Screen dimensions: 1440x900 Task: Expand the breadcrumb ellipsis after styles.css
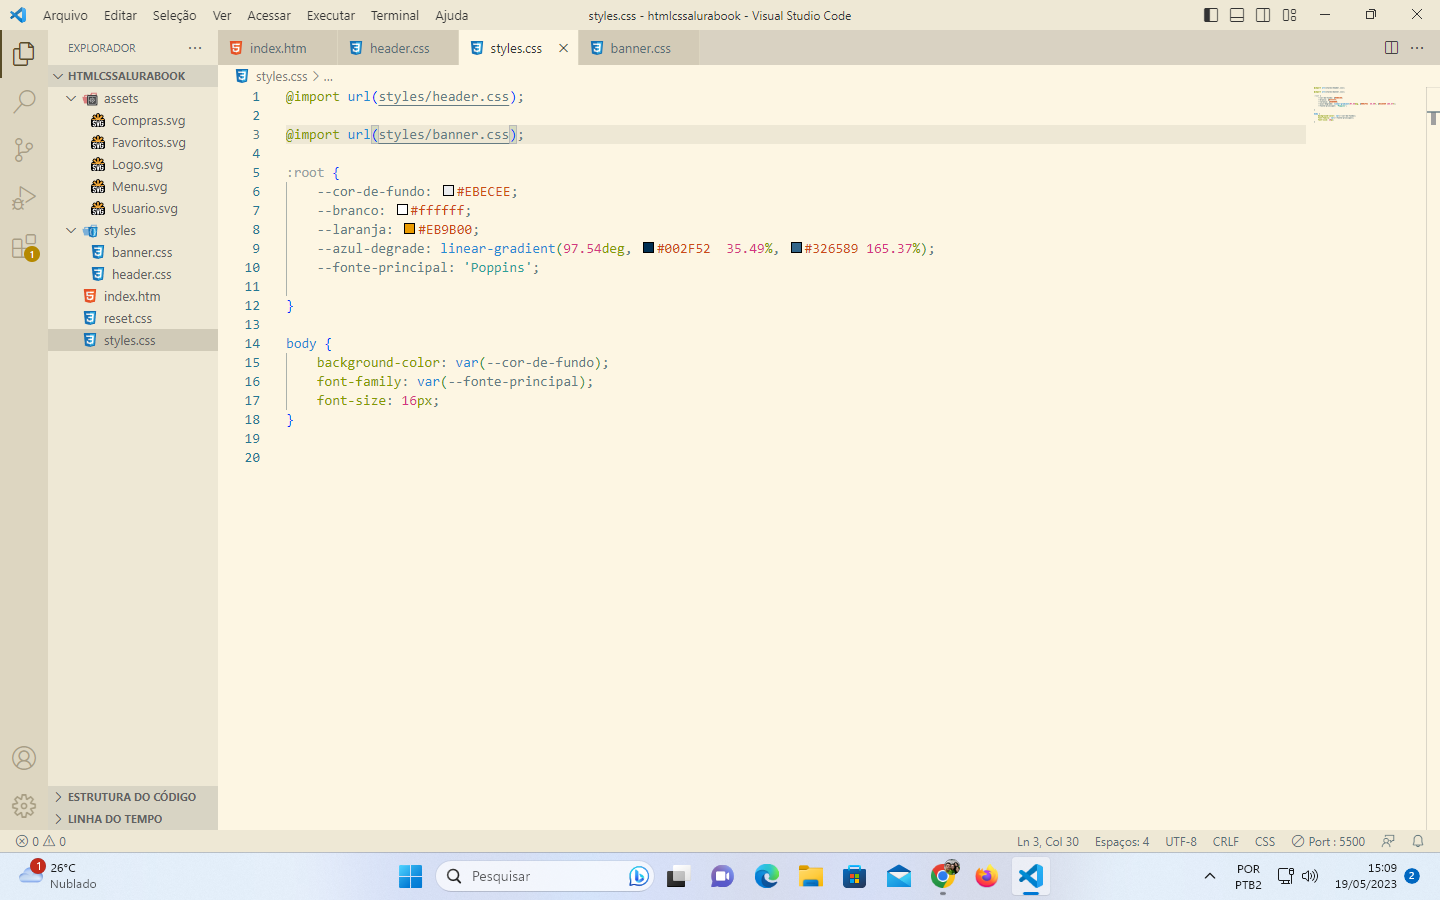328,76
